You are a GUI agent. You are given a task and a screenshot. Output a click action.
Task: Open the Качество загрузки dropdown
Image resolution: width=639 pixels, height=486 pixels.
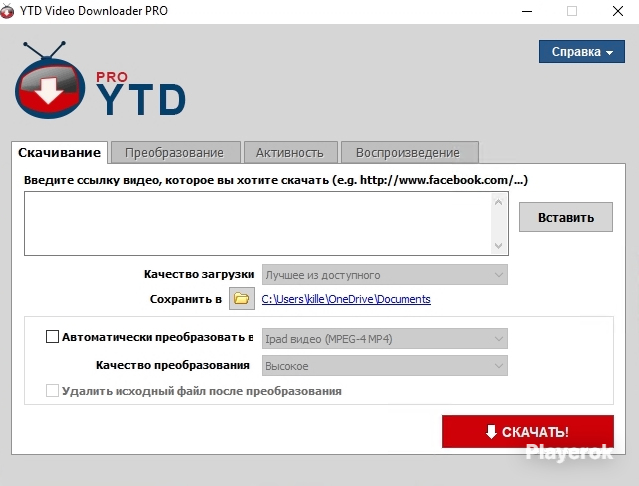(385, 275)
